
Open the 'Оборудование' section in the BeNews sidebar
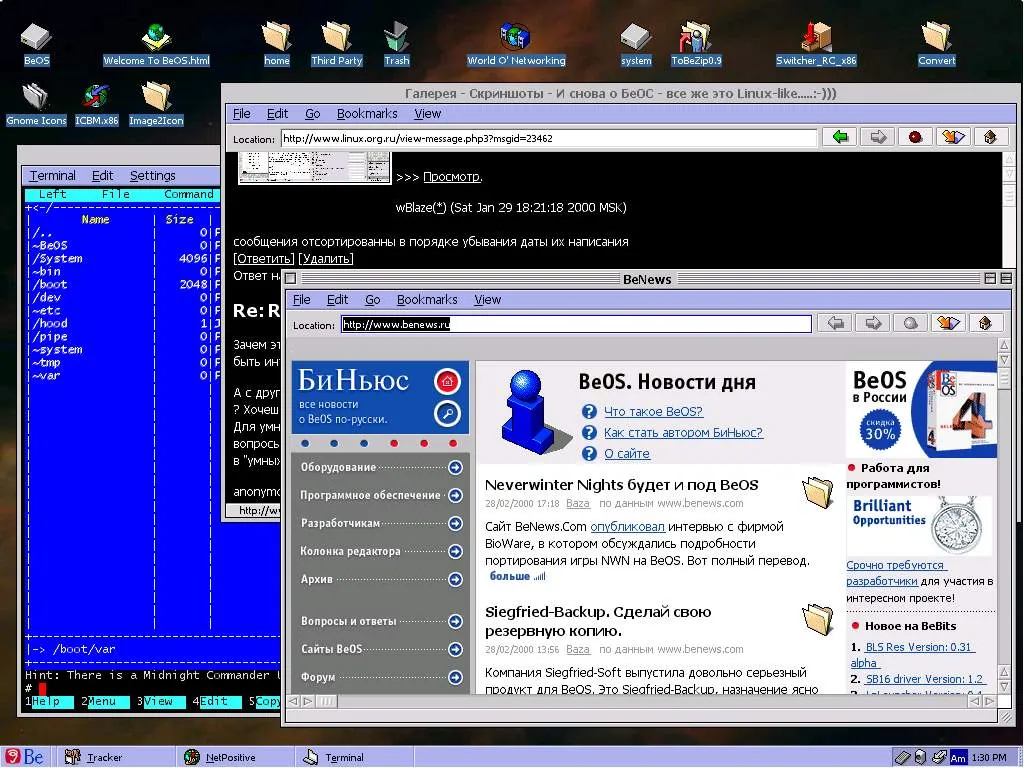(381, 467)
